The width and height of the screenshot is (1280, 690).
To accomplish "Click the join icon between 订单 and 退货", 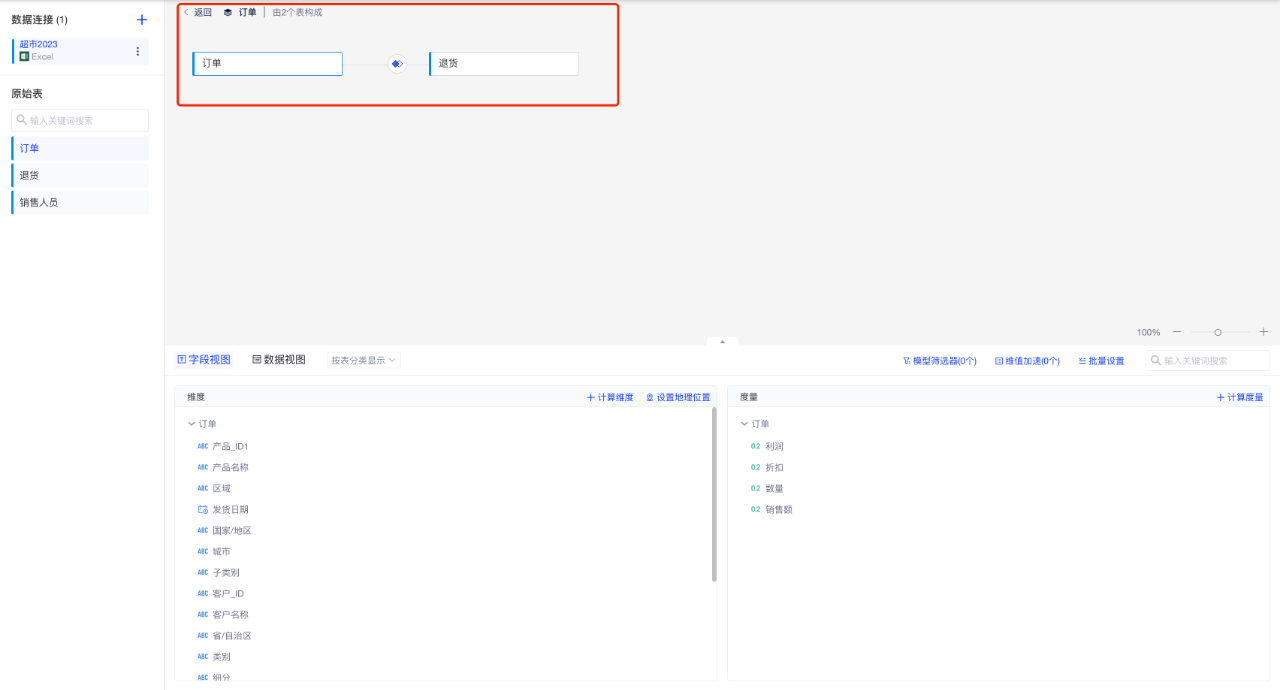I will [x=397, y=64].
